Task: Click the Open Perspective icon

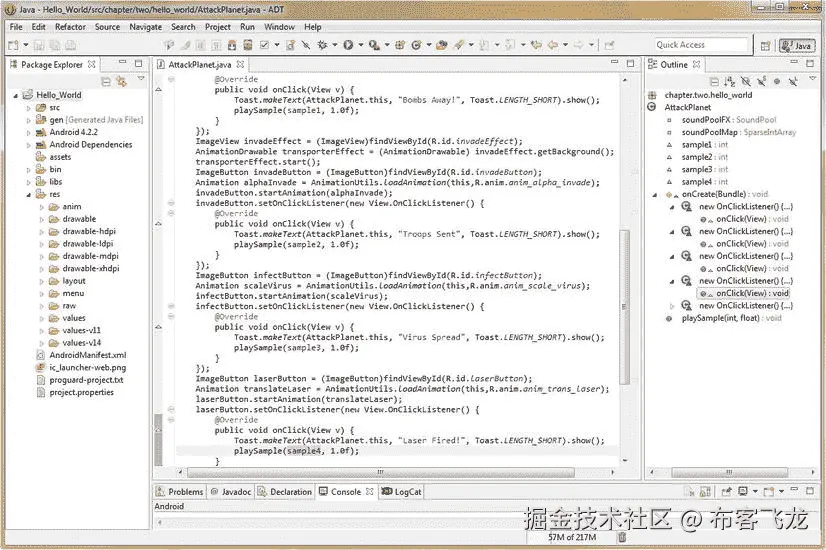Action: click(x=765, y=46)
